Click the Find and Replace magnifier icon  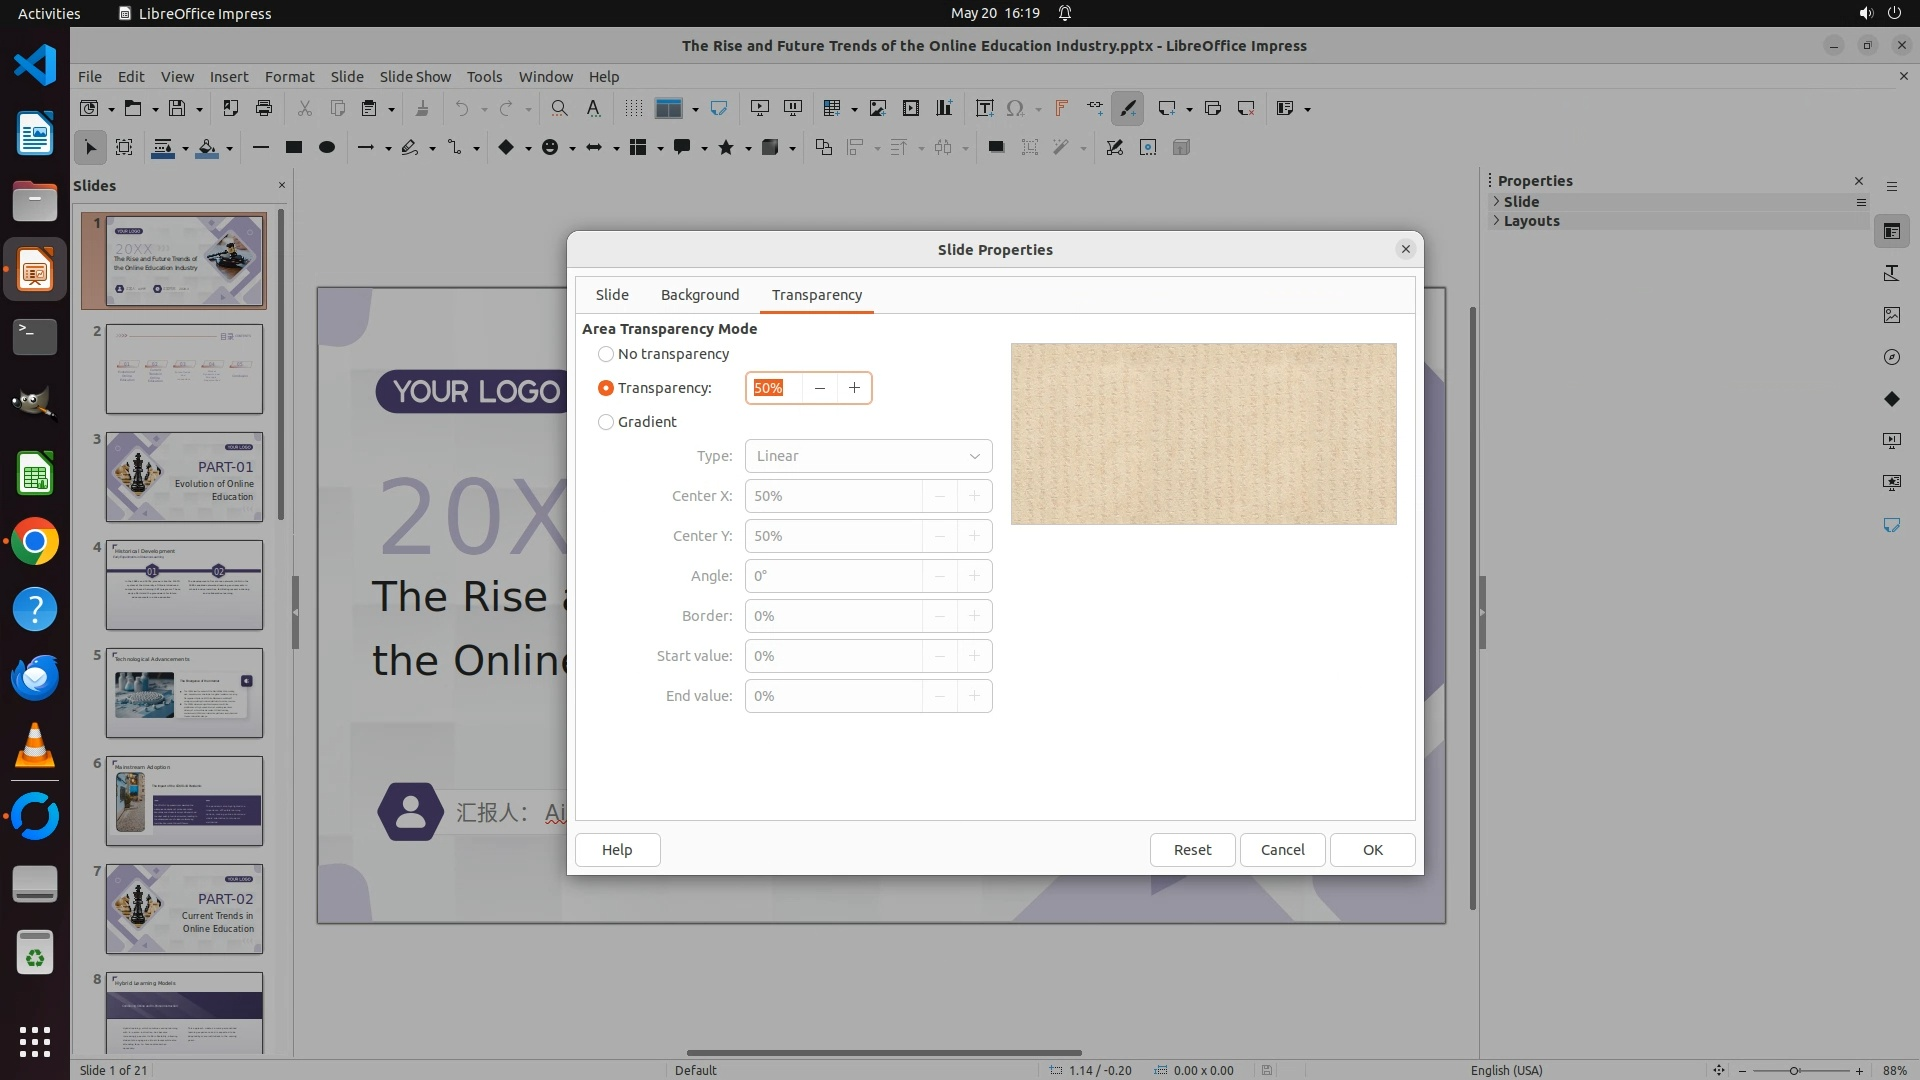point(559,108)
